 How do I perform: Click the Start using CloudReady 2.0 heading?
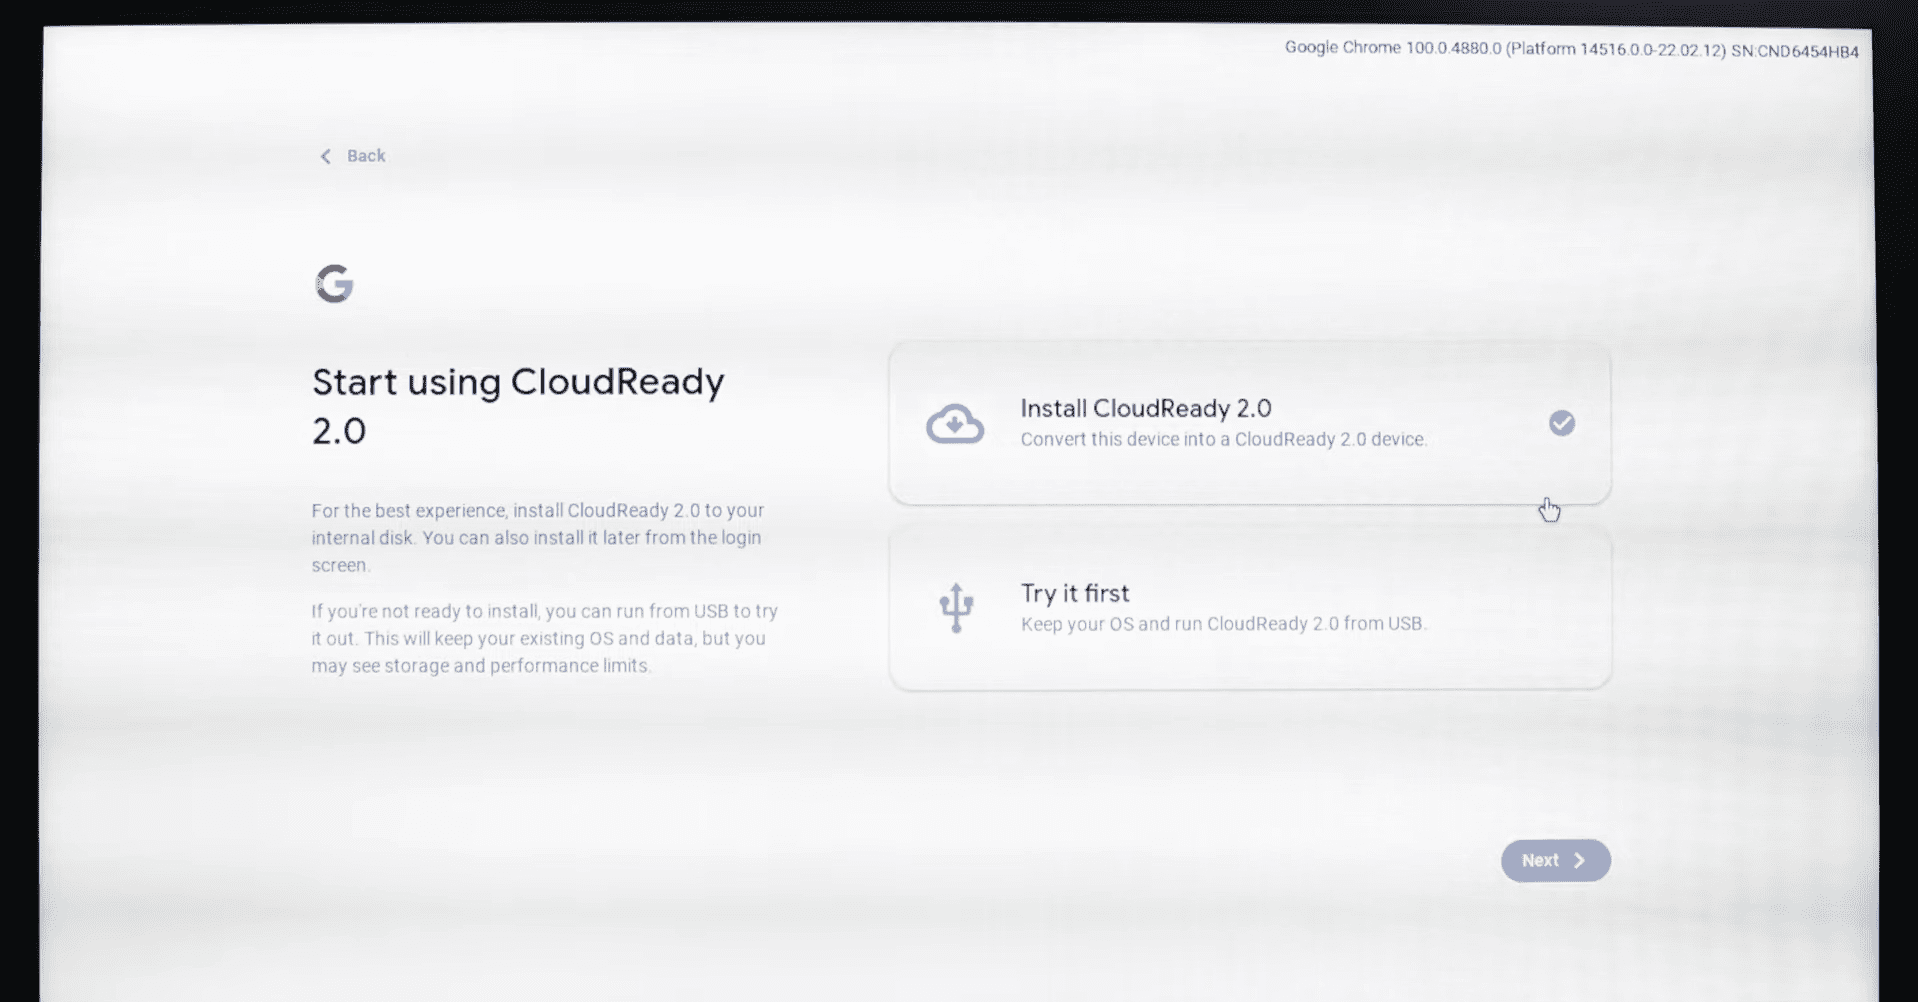tap(518, 406)
